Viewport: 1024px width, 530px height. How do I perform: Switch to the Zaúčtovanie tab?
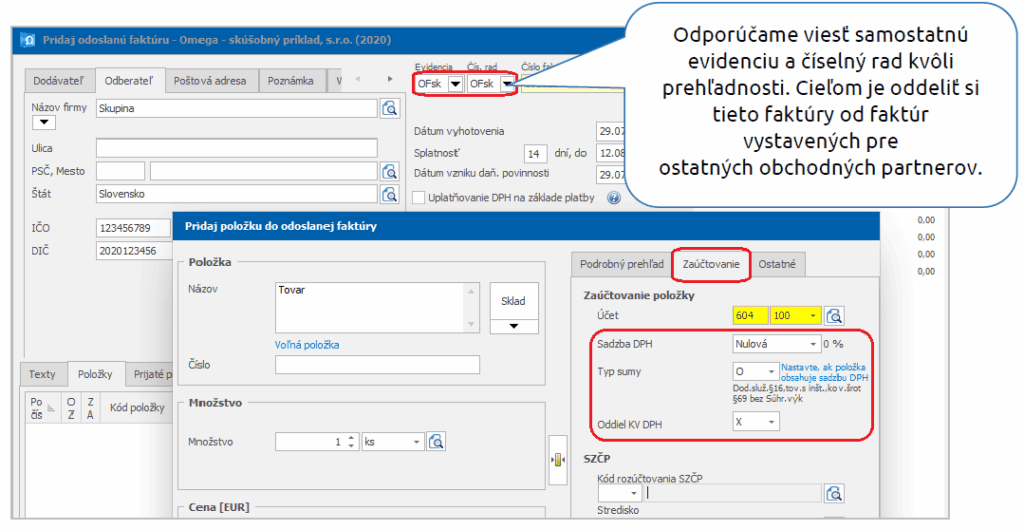(710, 264)
